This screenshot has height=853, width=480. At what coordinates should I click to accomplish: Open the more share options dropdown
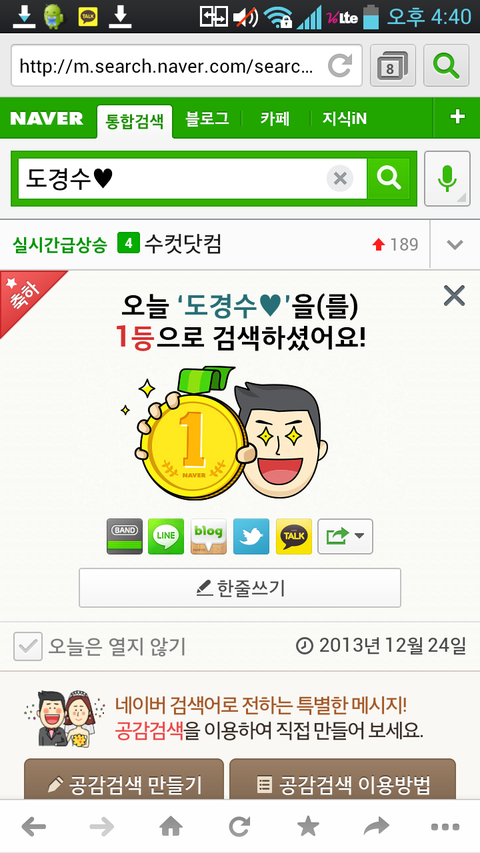[x=346, y=536]
